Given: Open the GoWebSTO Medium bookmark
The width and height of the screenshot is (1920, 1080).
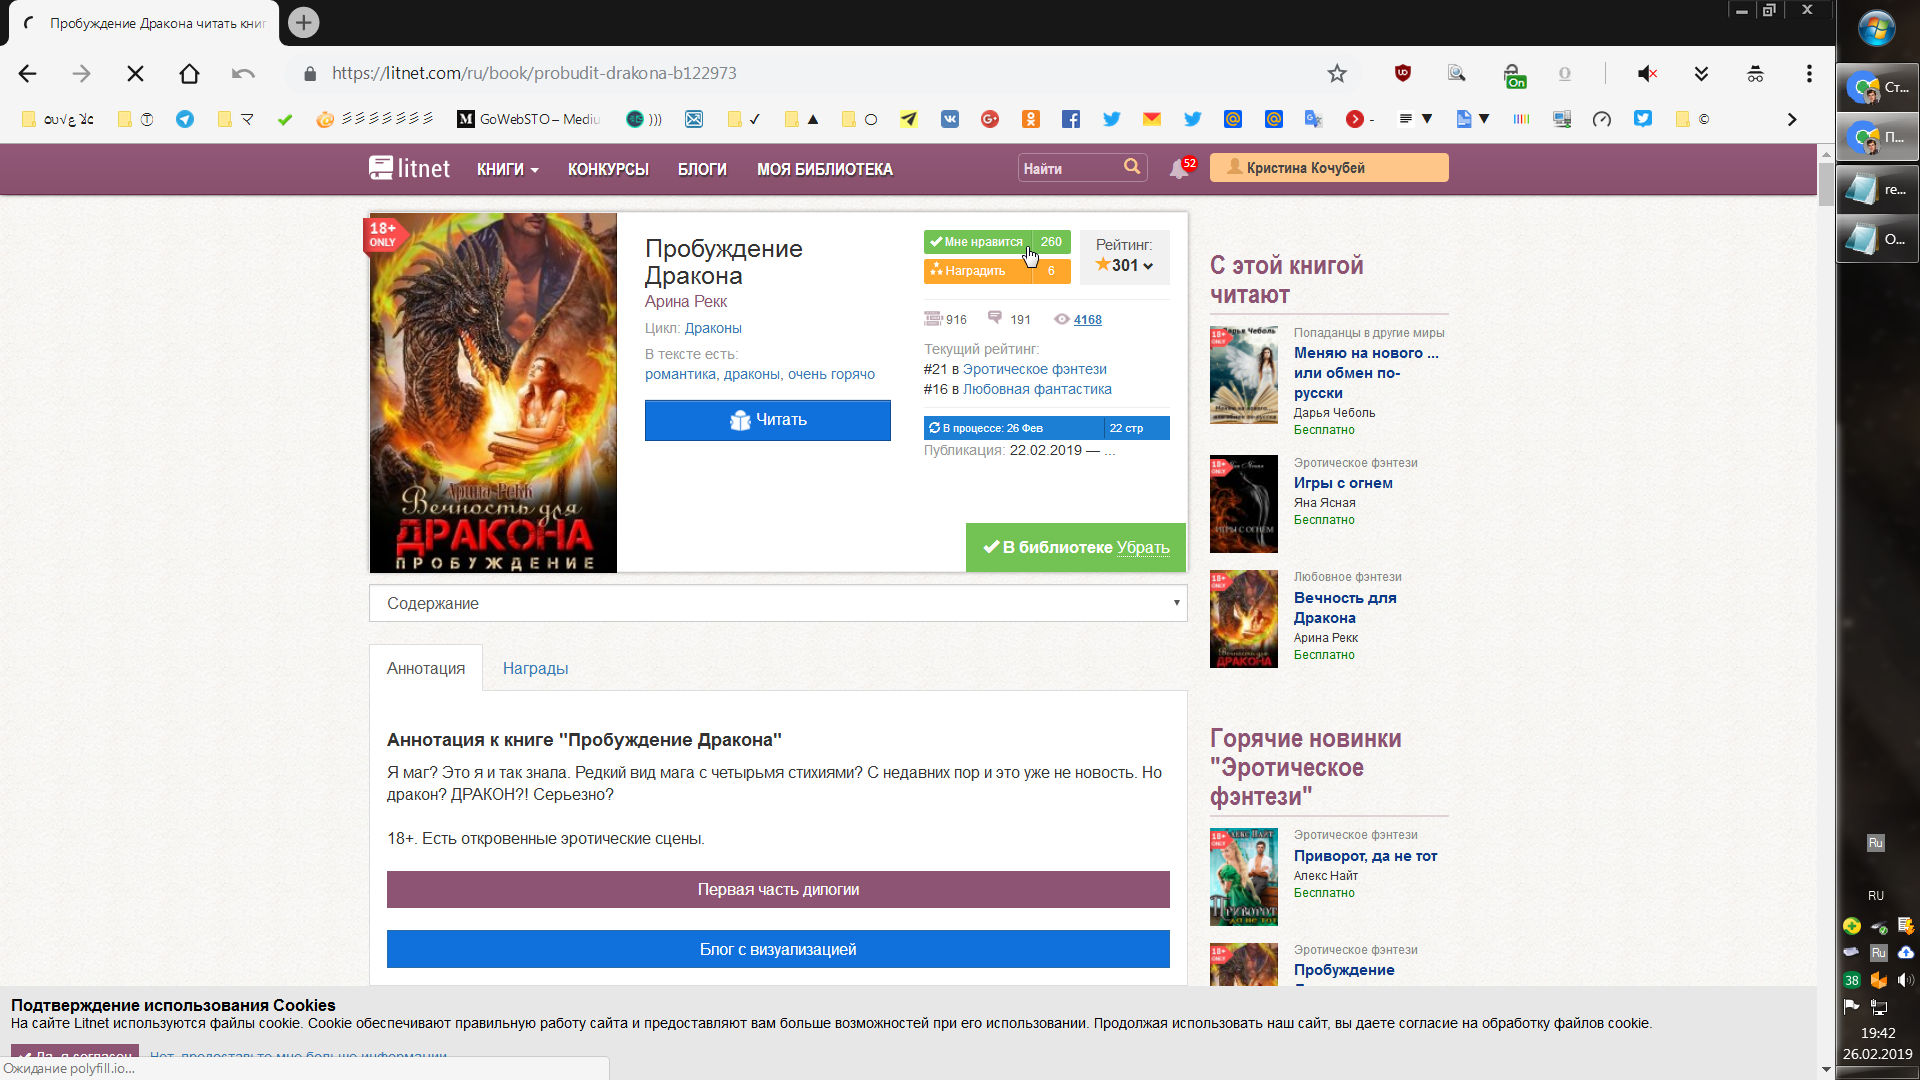Looking at the screenshot, I should [x=528, y=119].
